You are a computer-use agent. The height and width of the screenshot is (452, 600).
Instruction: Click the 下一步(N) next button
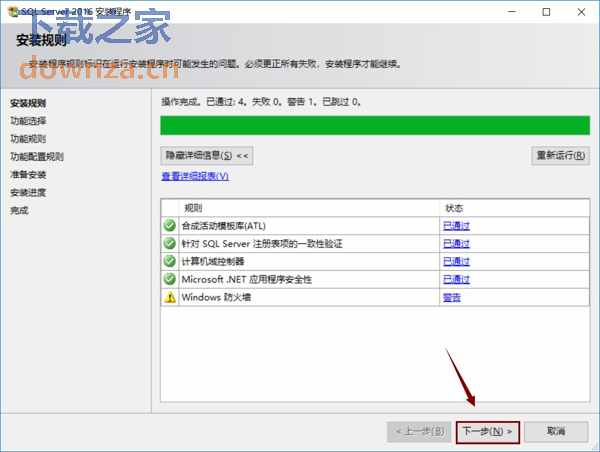(488, 432)
